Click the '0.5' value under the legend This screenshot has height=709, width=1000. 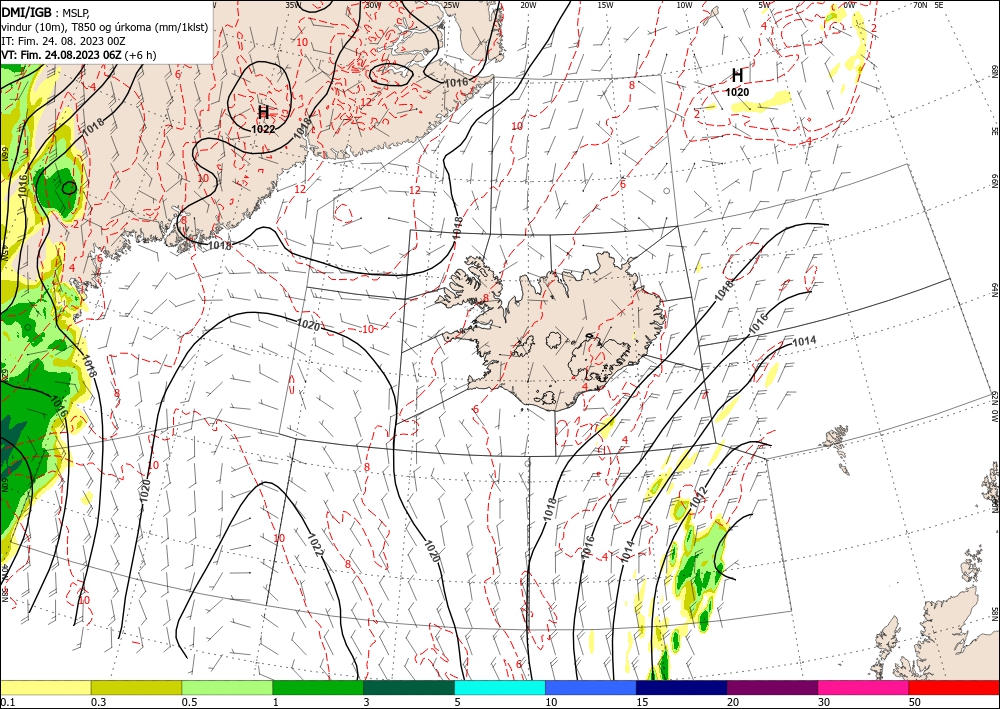(x=188, y=701)
